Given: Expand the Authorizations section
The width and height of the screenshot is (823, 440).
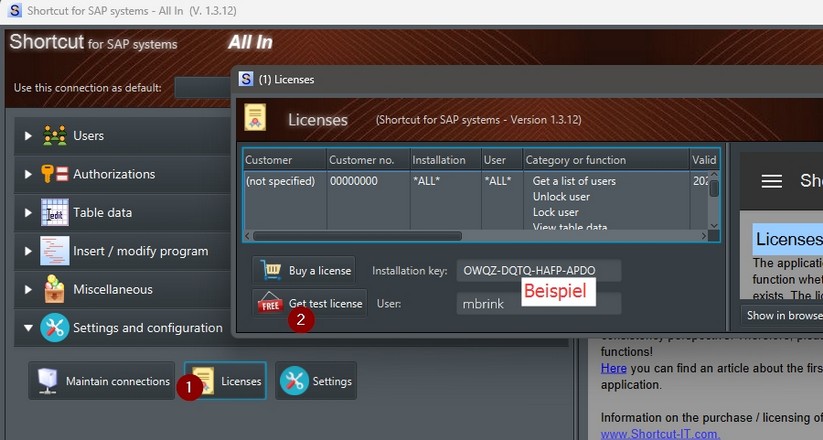Looking at the screenshot, I should coord(28,174).
